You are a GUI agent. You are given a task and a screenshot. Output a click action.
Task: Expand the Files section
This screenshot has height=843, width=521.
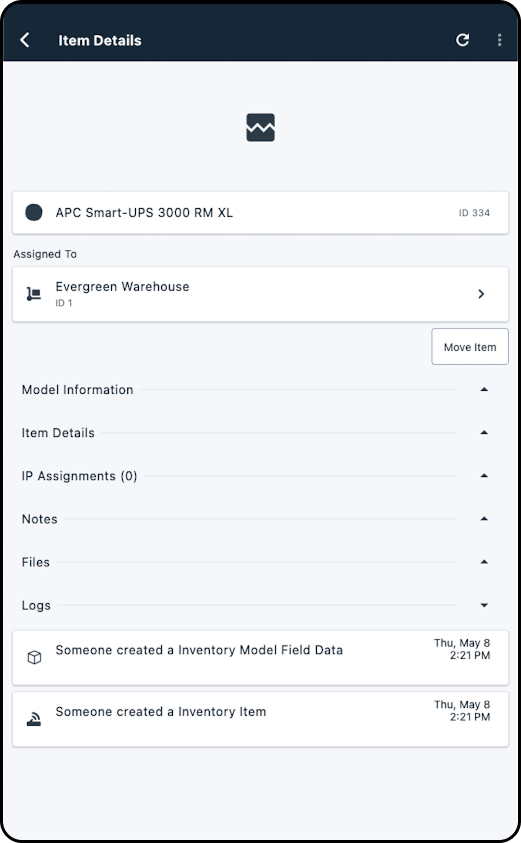pyautogui.click(x=484, y=562)
